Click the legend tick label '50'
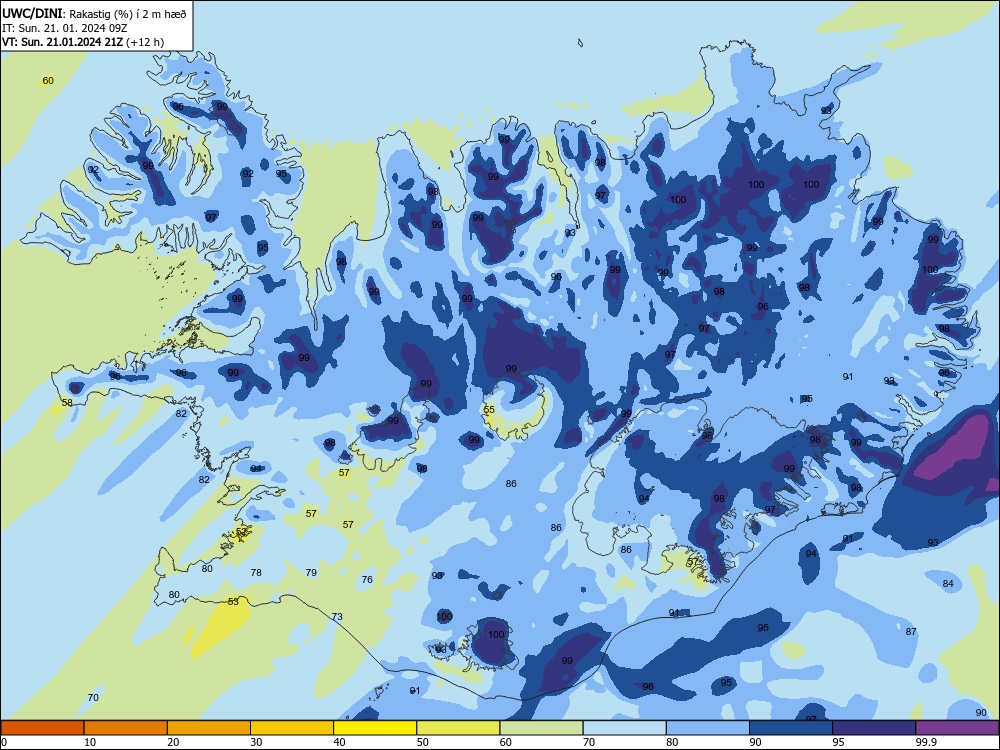The height and width of the screenshot is (750, 1000). [422, 742]
